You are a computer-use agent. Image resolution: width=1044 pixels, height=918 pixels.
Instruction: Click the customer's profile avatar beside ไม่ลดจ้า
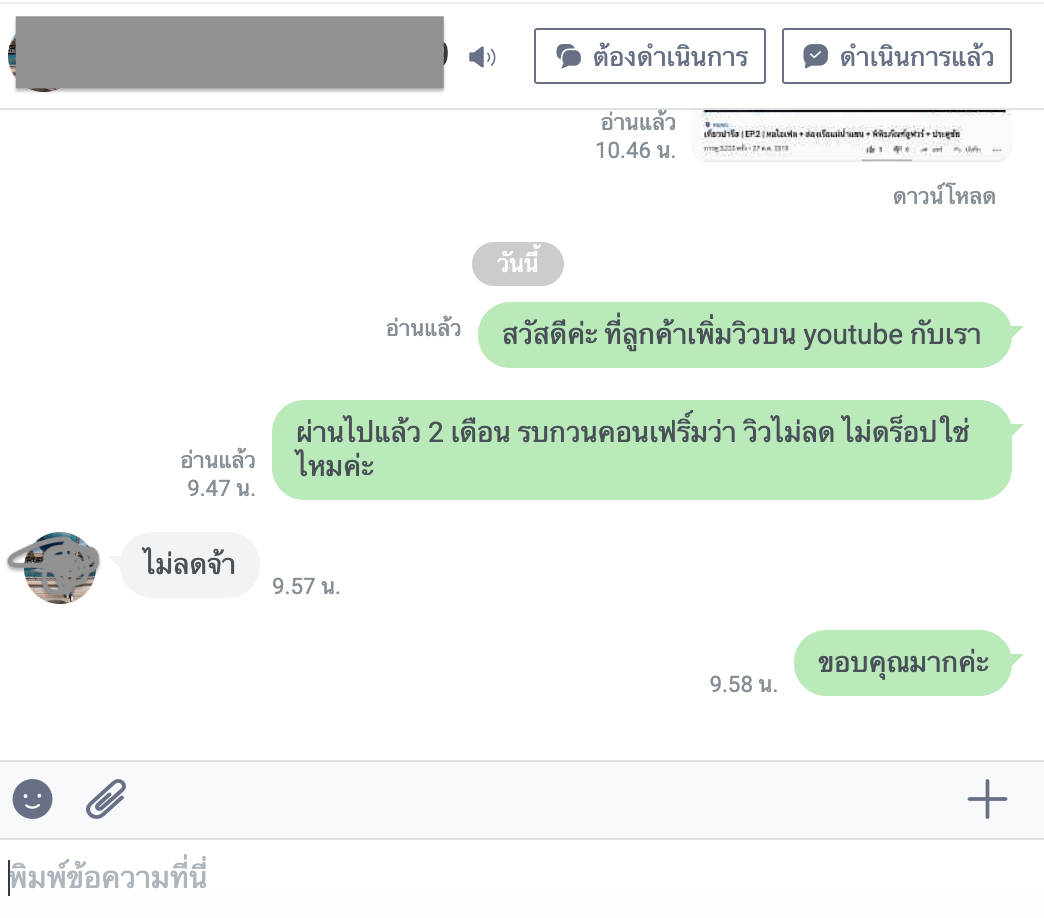(x=60, y=568)
